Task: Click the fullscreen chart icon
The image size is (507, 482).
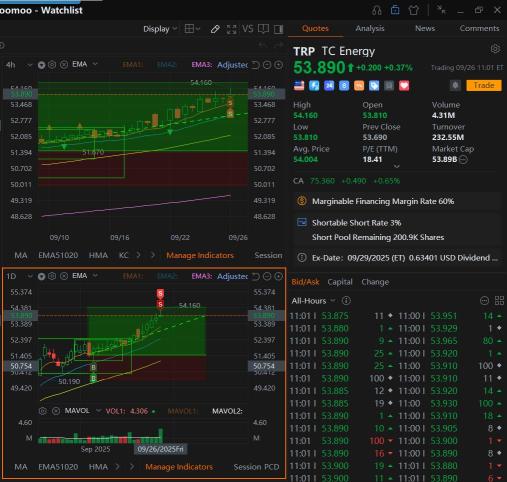Action: tap(231, 29)
